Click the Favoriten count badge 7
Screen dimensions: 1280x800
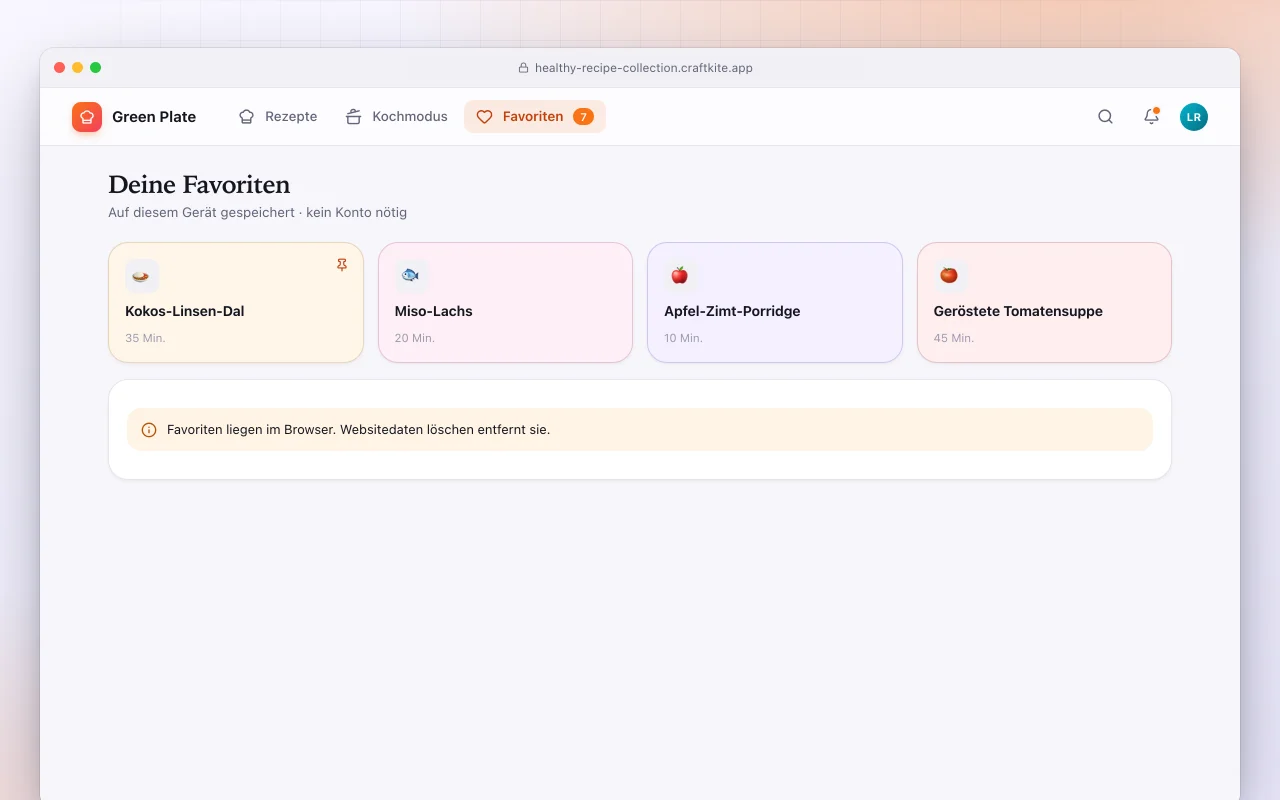point(583,117)
